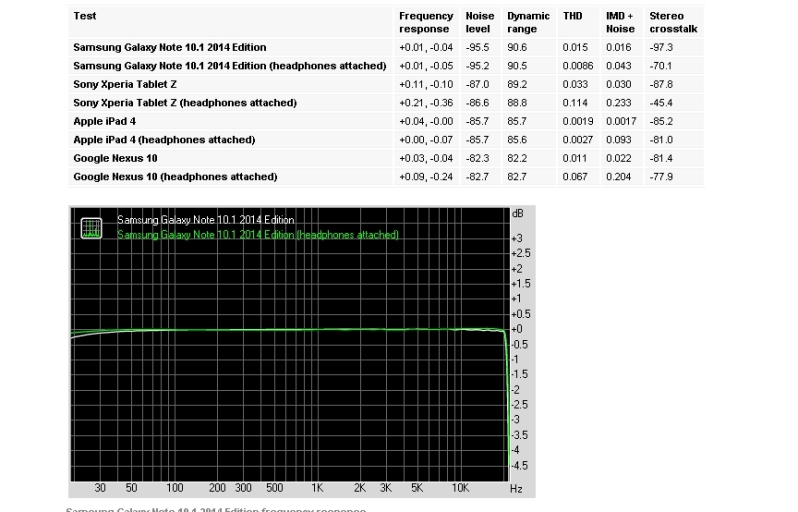Viewport: 798px width, 512px height.
Task: Click the 0.043 IMD + Noise value
Action: 618,66
